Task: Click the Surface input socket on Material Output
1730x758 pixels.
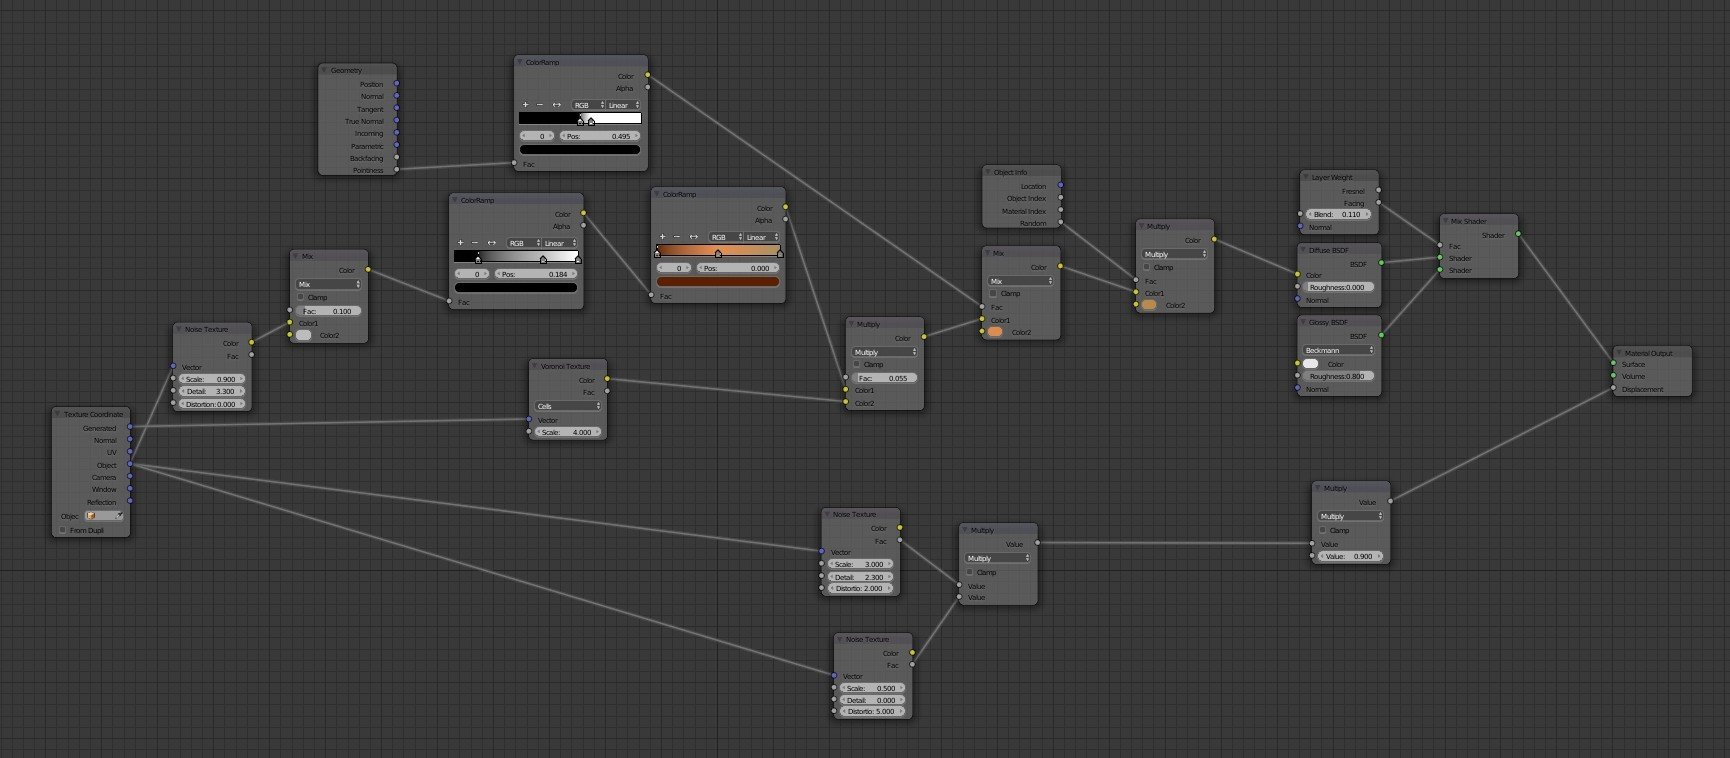Action: point(1613,364)
